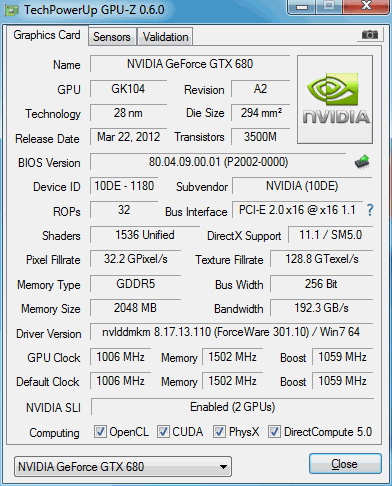Click the Name field NVIDIA GeForce GTX 680
Viewport: 392px width, 486px height.
coord(190,64)
